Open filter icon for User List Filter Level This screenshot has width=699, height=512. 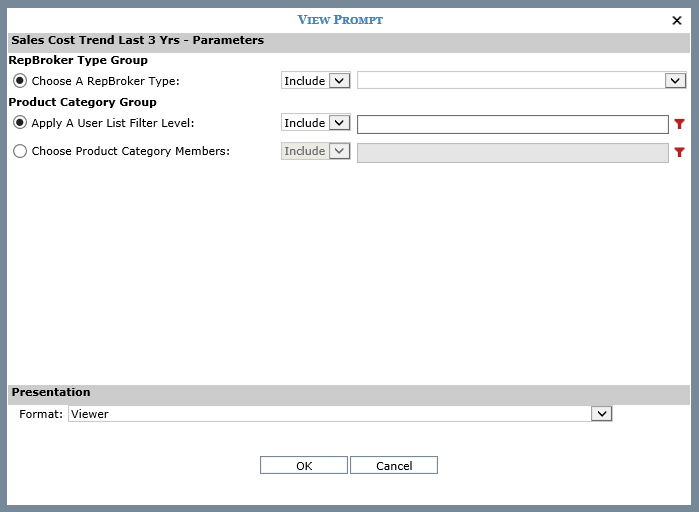(680, 124)
